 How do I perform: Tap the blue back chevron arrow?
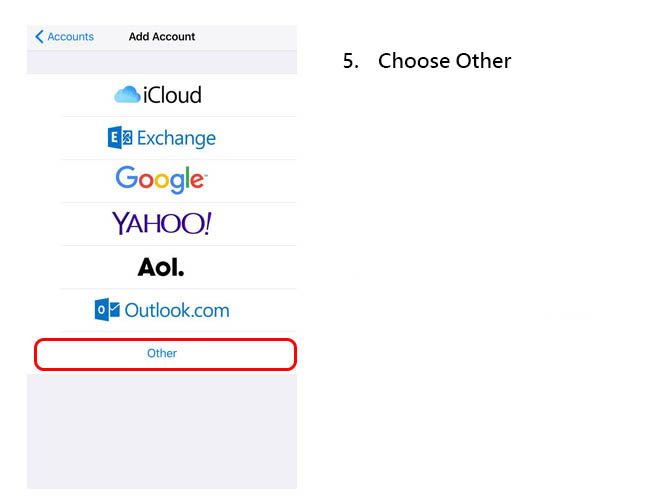click(x=39, y=37)
